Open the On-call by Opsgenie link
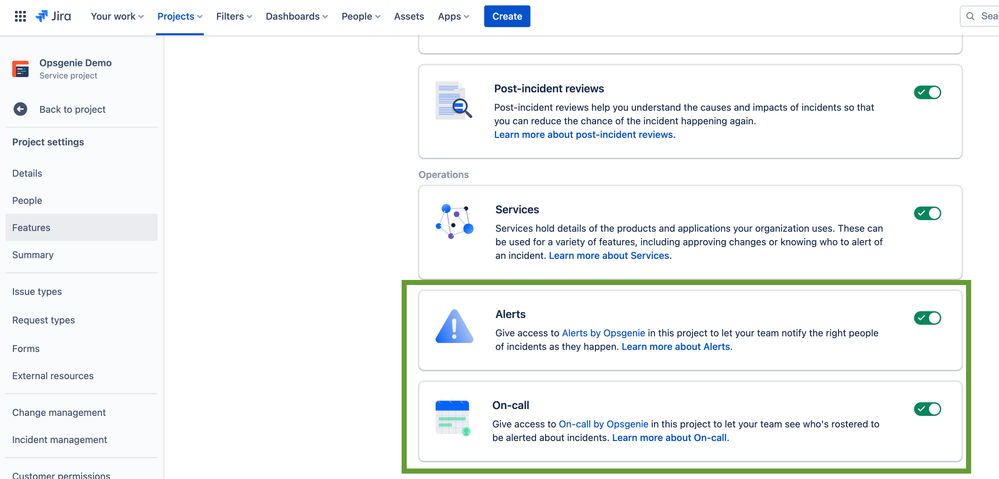The width and height of the screenshot is (999, 479). [603, 424]
